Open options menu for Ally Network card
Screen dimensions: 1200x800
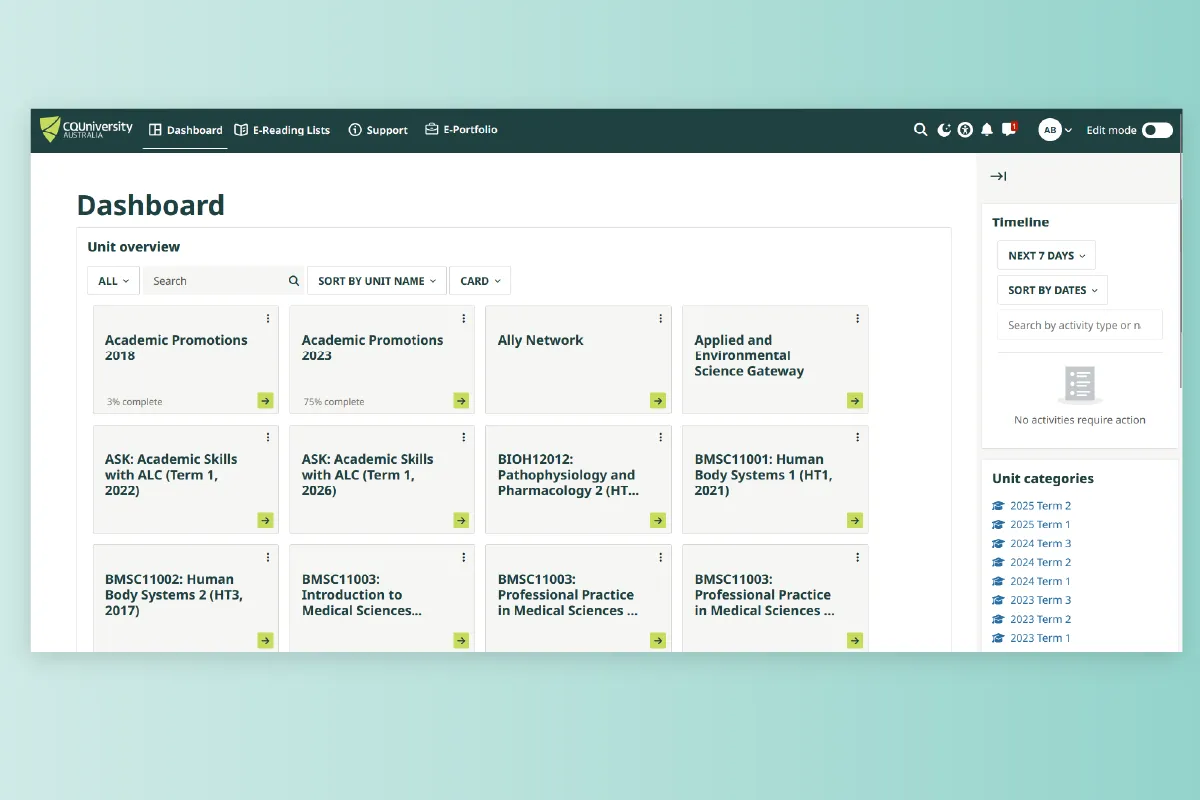pyautogui.click(x=661, y=319)
